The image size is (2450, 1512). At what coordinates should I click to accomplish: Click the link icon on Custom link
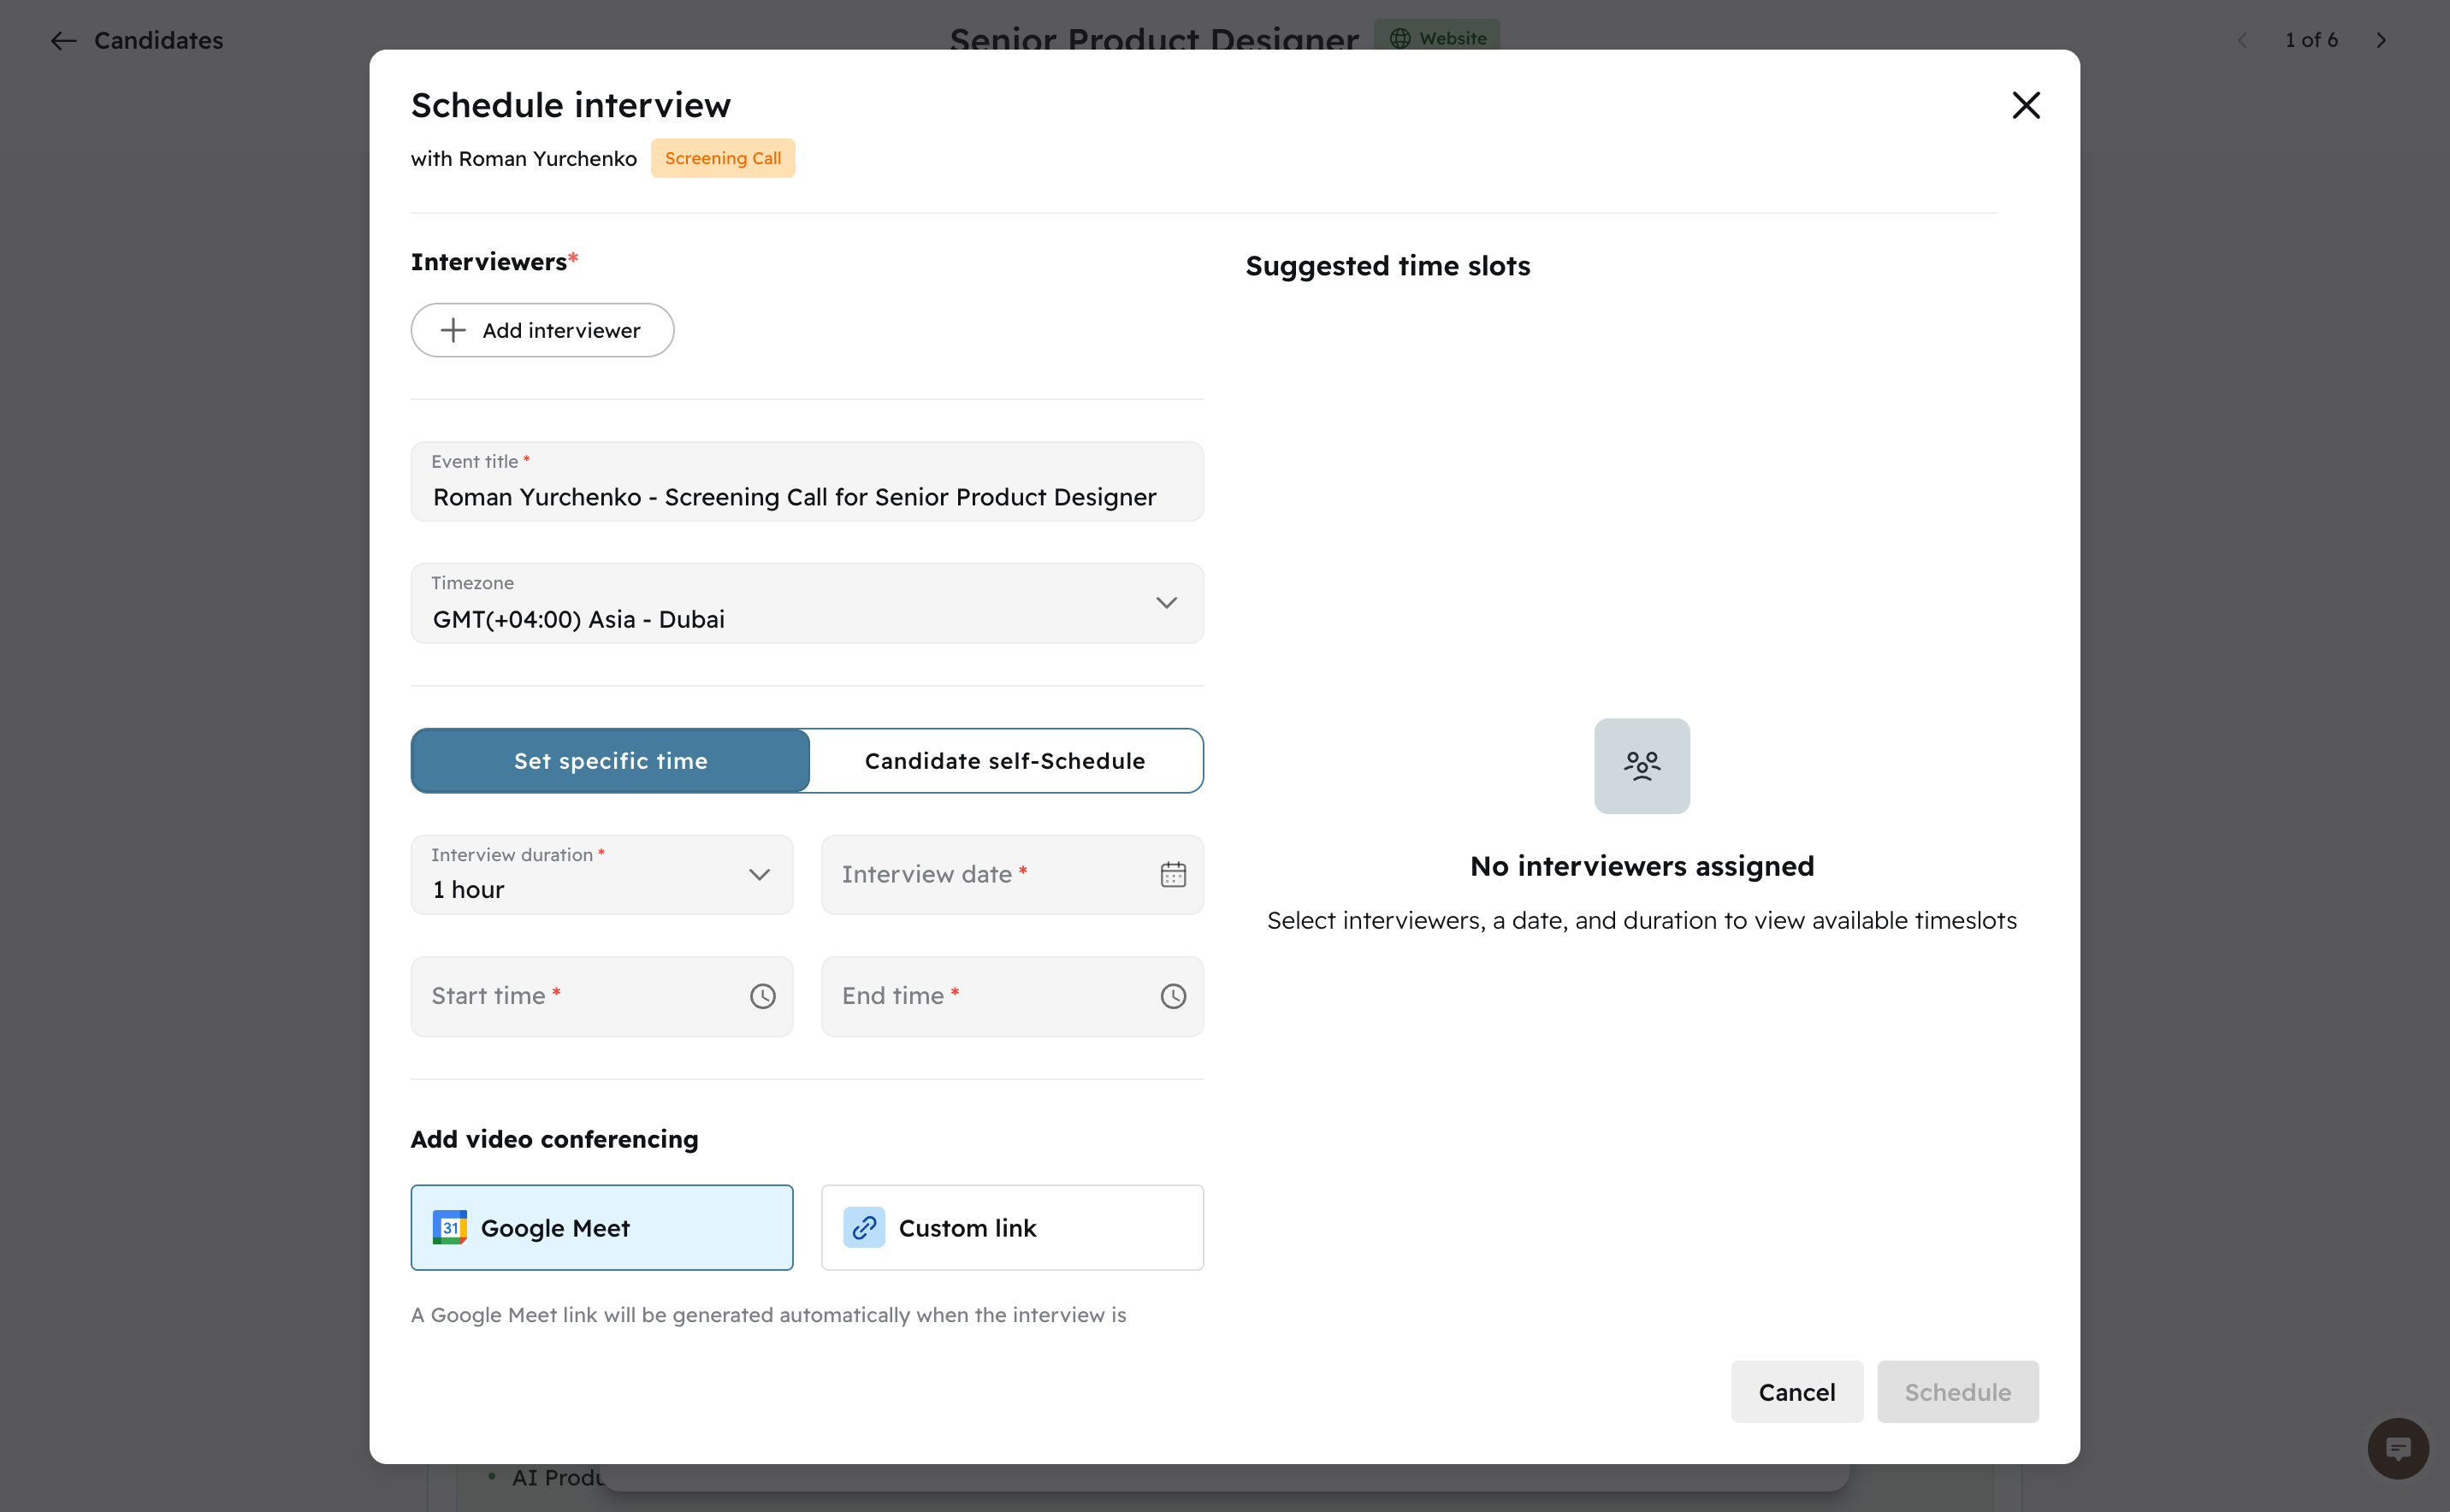pyautogui.click(x=864, y=1227)
